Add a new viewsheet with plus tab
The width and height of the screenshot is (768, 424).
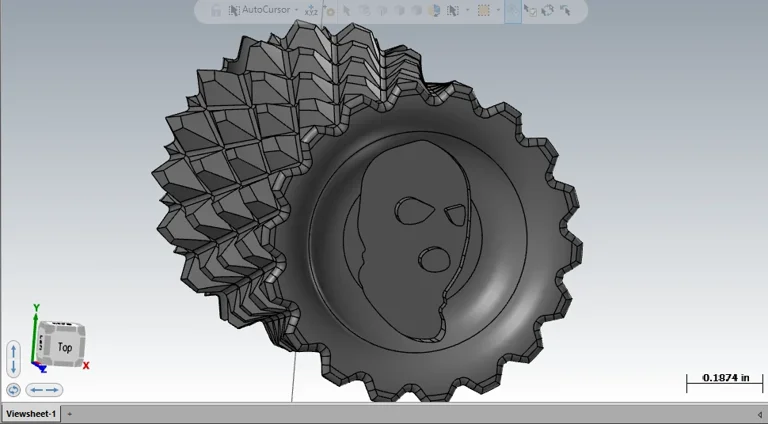coord(70,414)
